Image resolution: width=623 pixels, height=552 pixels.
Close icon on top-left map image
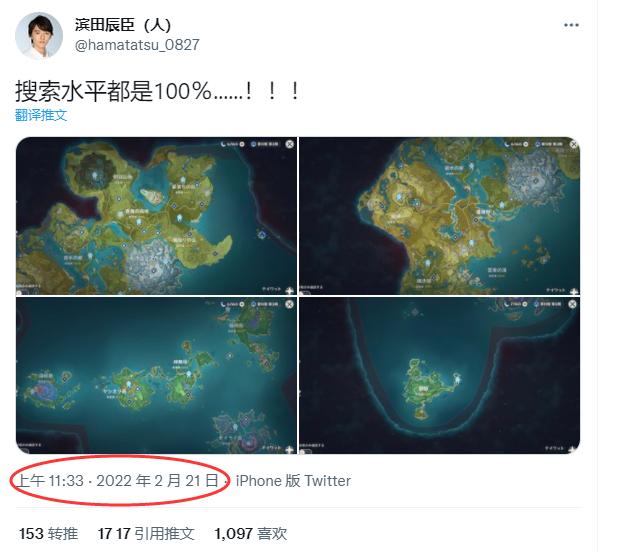click(x=290, y=144)
